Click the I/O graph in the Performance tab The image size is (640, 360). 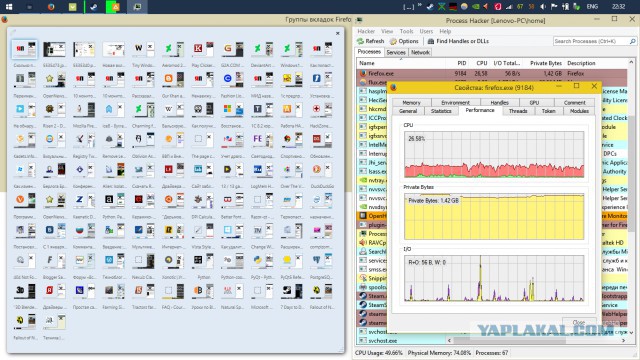494,278
